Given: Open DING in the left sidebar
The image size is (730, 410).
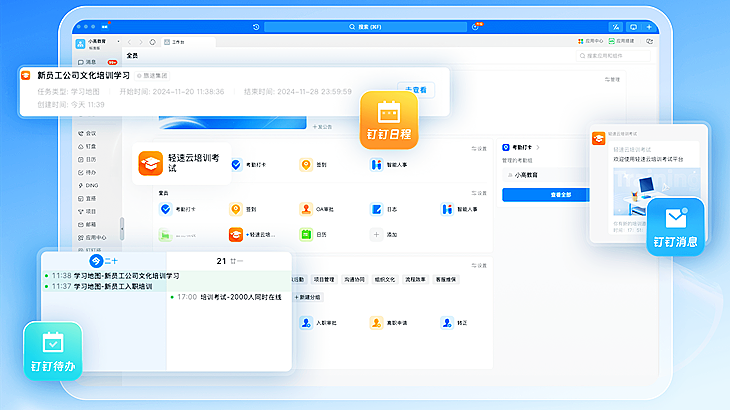Looking at the screenshot, I should point(88,186).
